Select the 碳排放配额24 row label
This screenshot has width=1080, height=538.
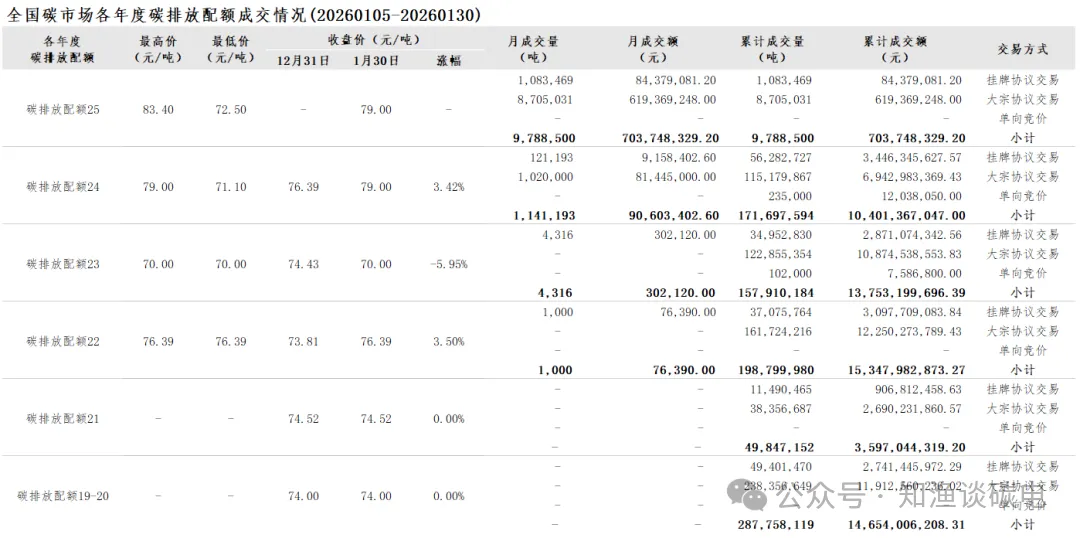63,187
